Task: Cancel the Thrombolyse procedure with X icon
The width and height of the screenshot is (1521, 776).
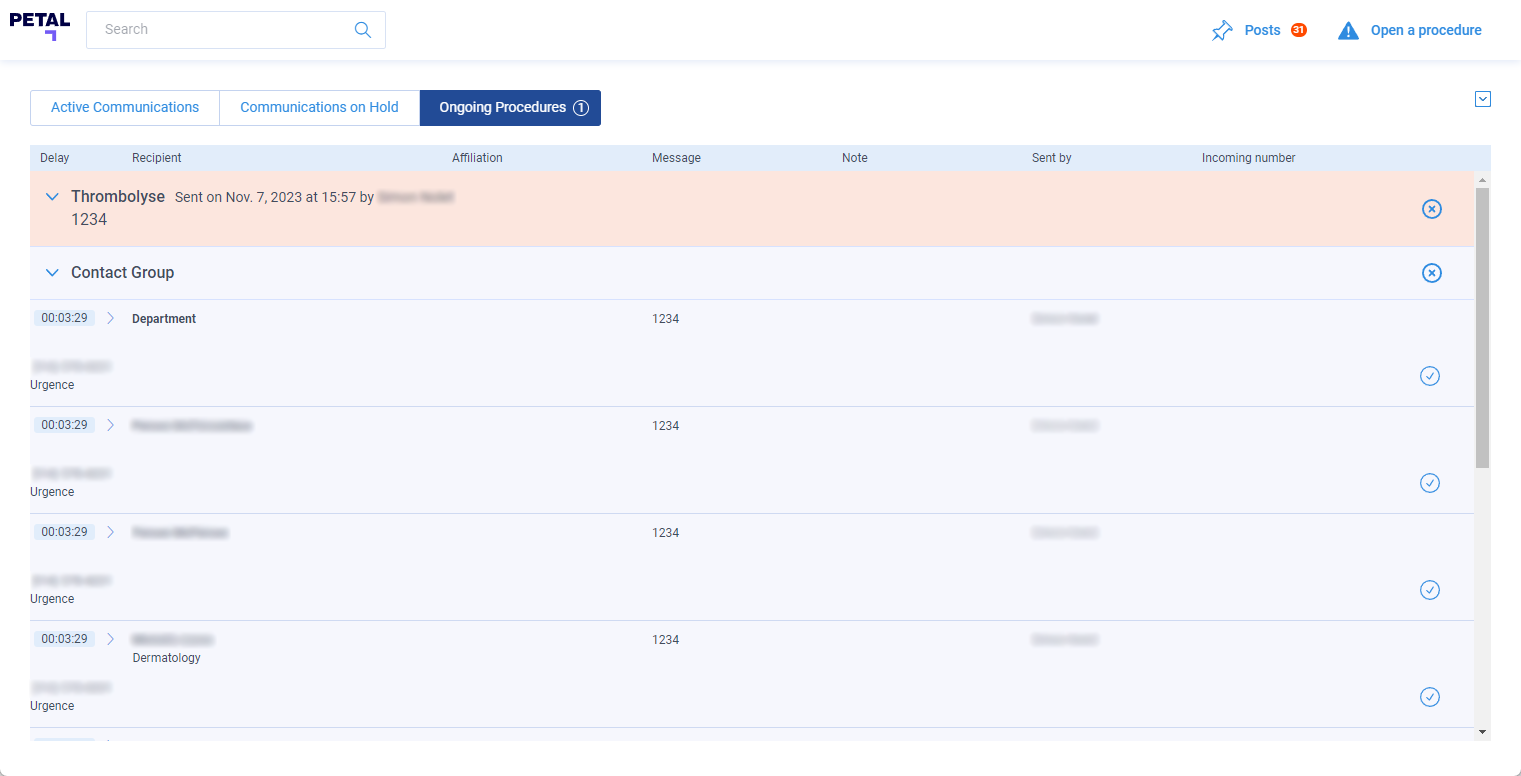Action: click(x=1432, y=209)
